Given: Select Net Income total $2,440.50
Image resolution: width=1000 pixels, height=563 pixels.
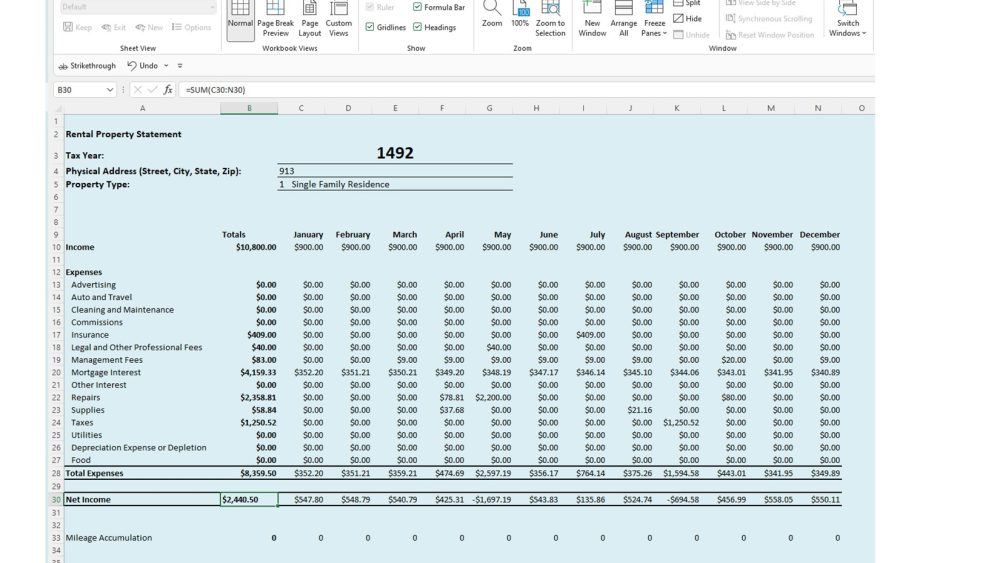Looking at the screenshot, I should click(249, 499).
